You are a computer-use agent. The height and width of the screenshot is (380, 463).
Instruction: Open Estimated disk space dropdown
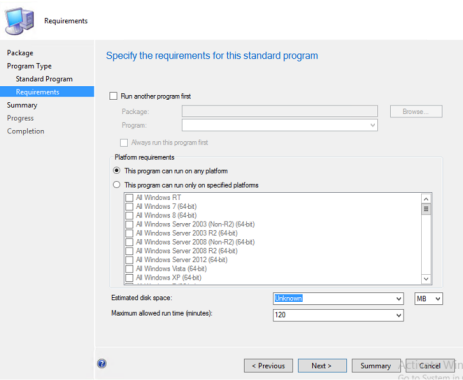pyautogui.click(x=399, y=299)
